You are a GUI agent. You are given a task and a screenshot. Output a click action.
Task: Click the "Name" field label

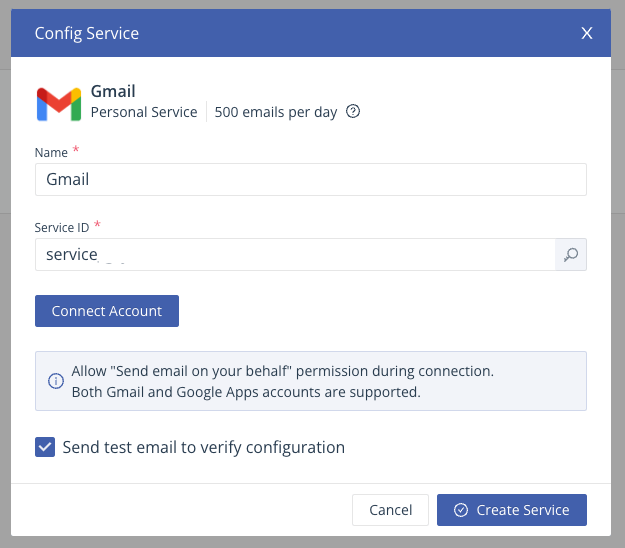[51, 153]
